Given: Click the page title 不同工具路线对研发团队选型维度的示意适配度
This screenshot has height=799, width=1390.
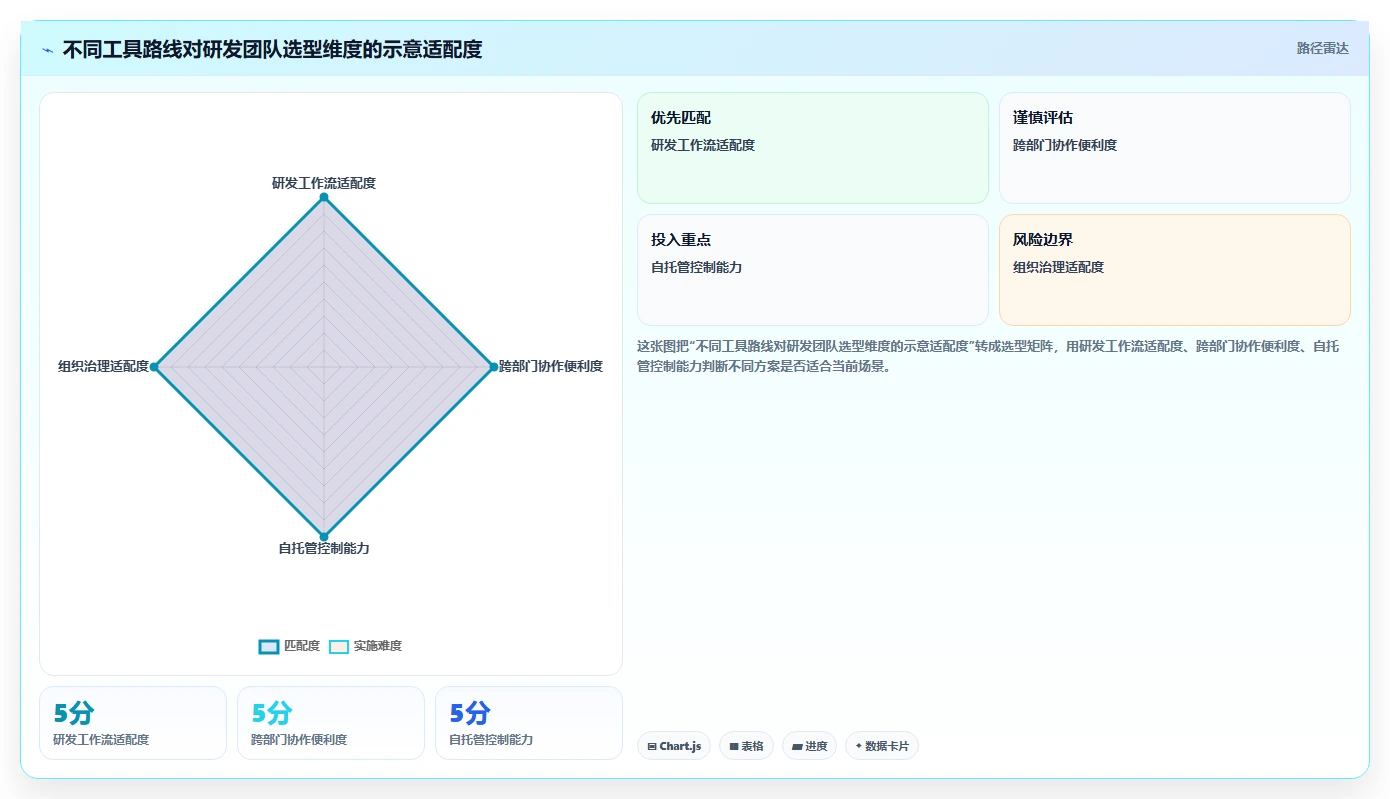Looking at the screenshot, I should (x=272, y=49).
